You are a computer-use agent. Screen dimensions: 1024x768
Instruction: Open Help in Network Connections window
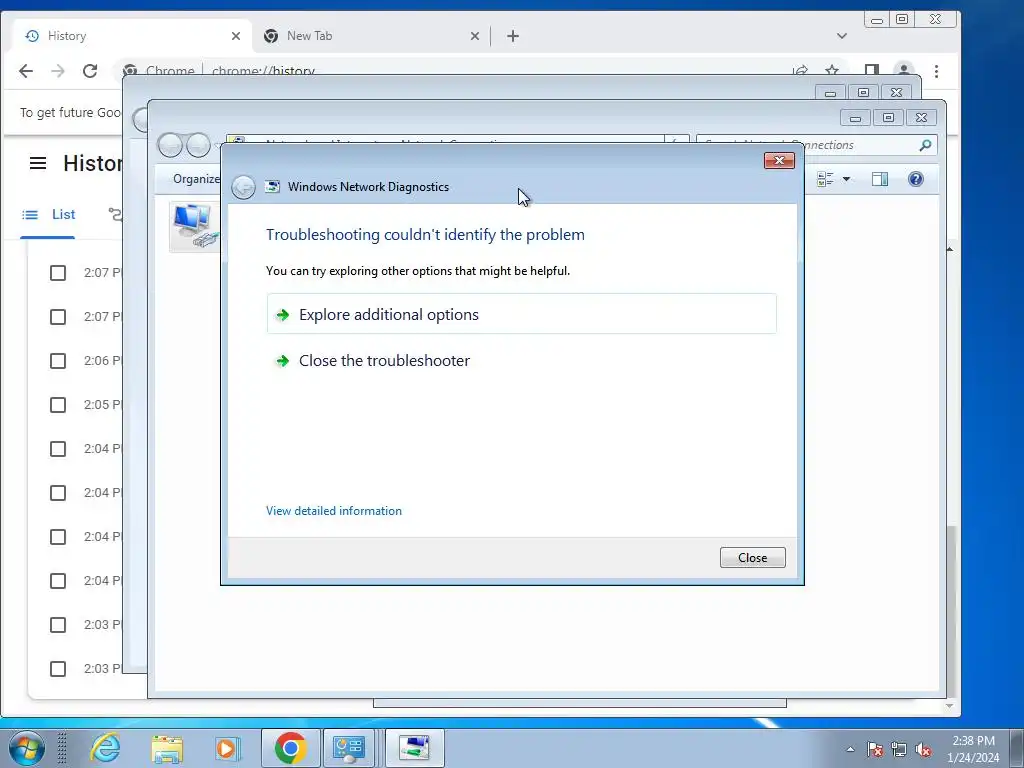[x=916, y=179]
